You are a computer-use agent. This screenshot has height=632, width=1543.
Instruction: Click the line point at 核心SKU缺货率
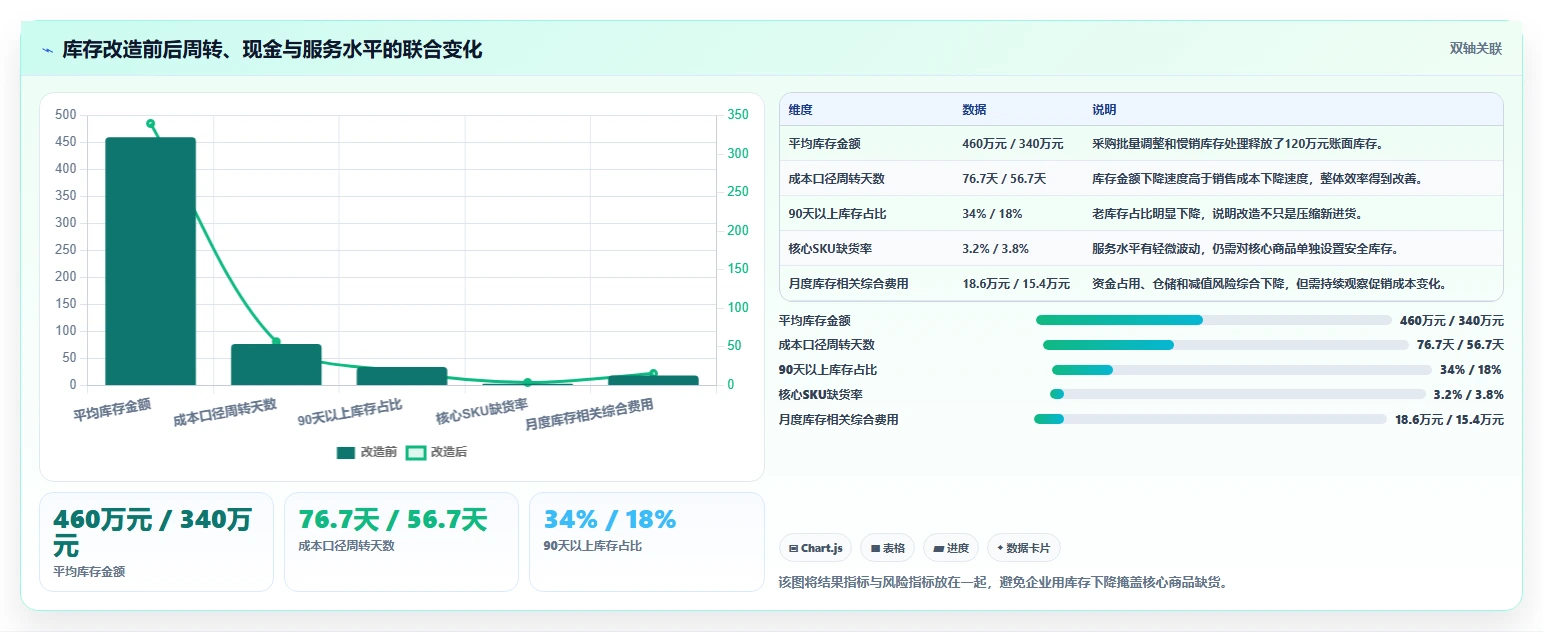pos(528,383)
